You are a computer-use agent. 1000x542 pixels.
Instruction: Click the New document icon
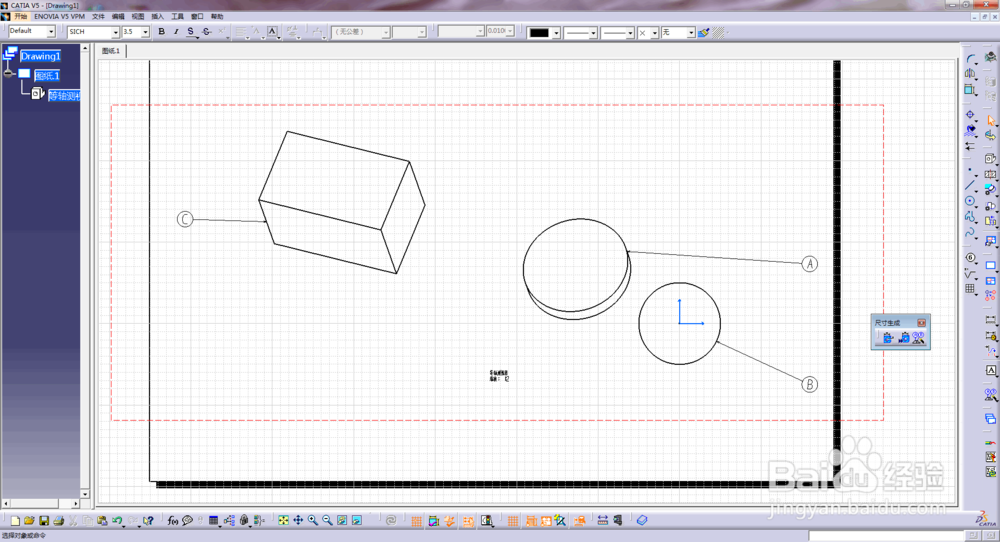(x=15, y=521)
